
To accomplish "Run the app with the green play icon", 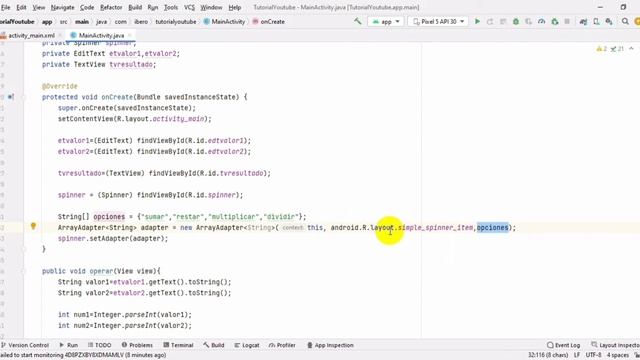I will pyautogui.click(x=477, y=21).
